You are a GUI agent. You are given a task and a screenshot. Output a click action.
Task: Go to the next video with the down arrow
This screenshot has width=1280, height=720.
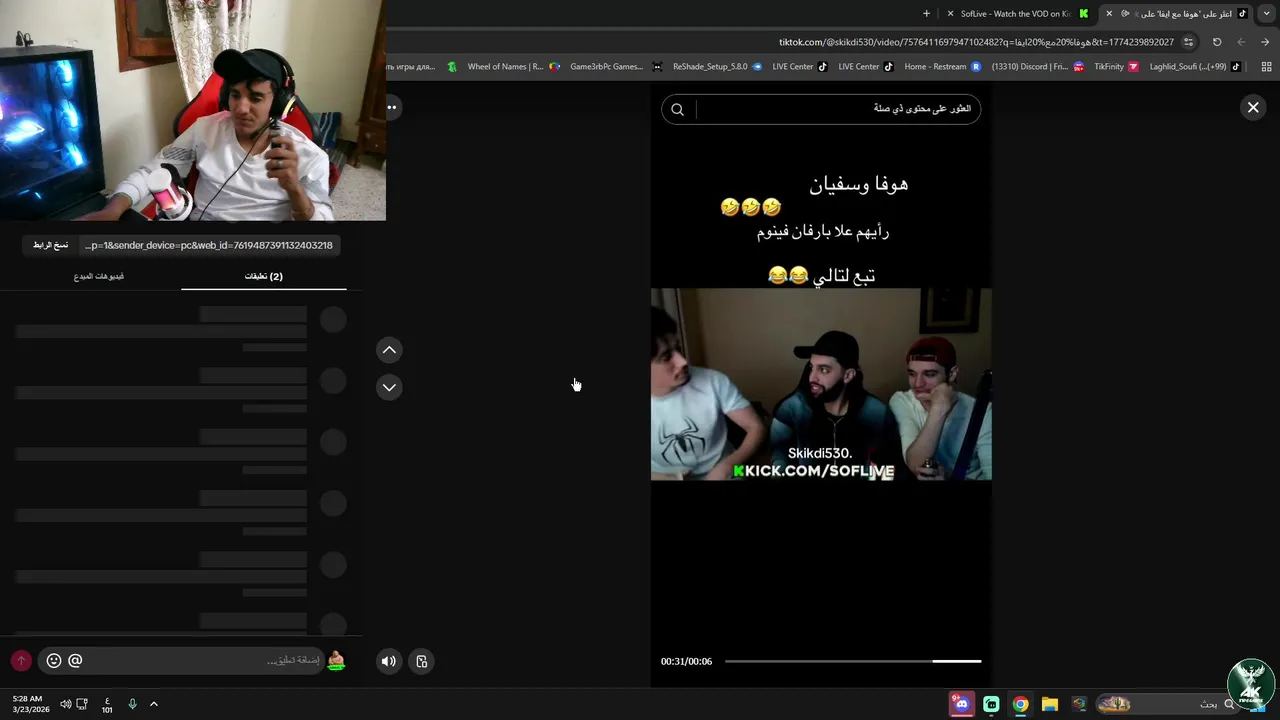[x=389, y=387]
